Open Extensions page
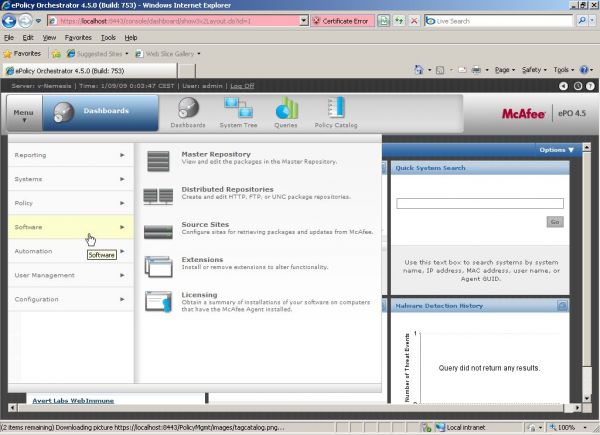 (x=202, y=260)
